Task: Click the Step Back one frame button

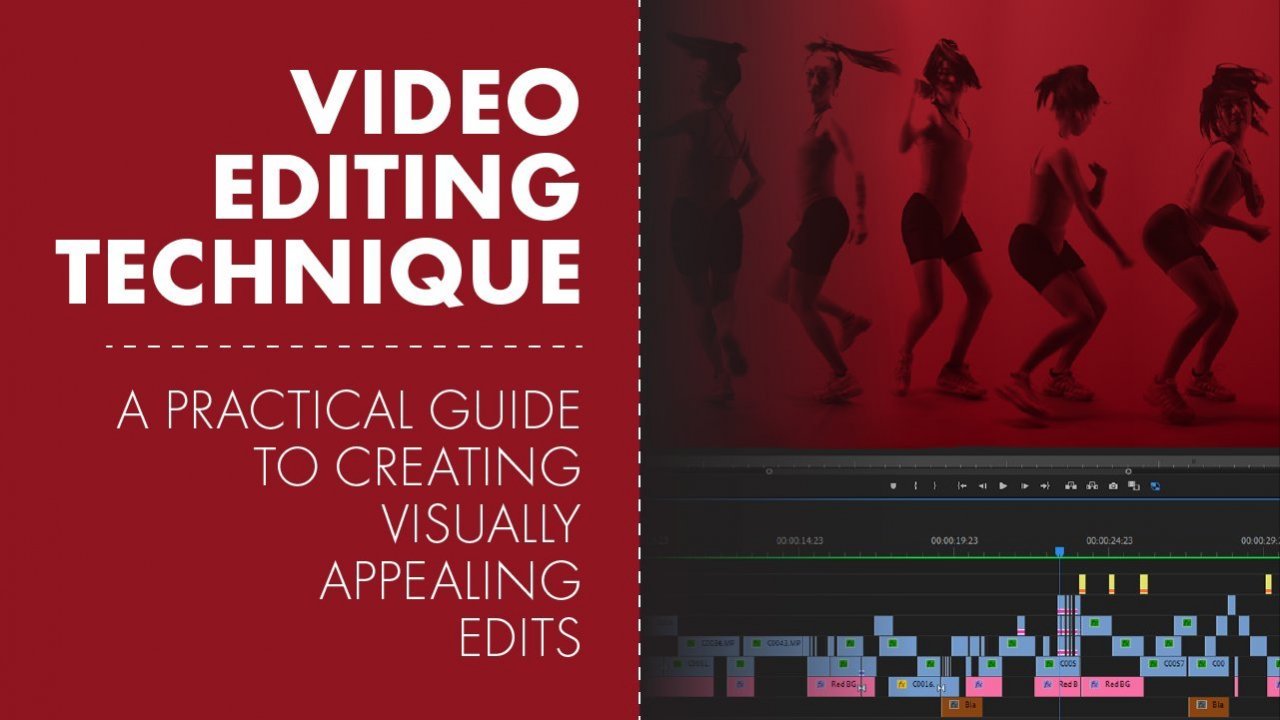Action: pos(982,486)
